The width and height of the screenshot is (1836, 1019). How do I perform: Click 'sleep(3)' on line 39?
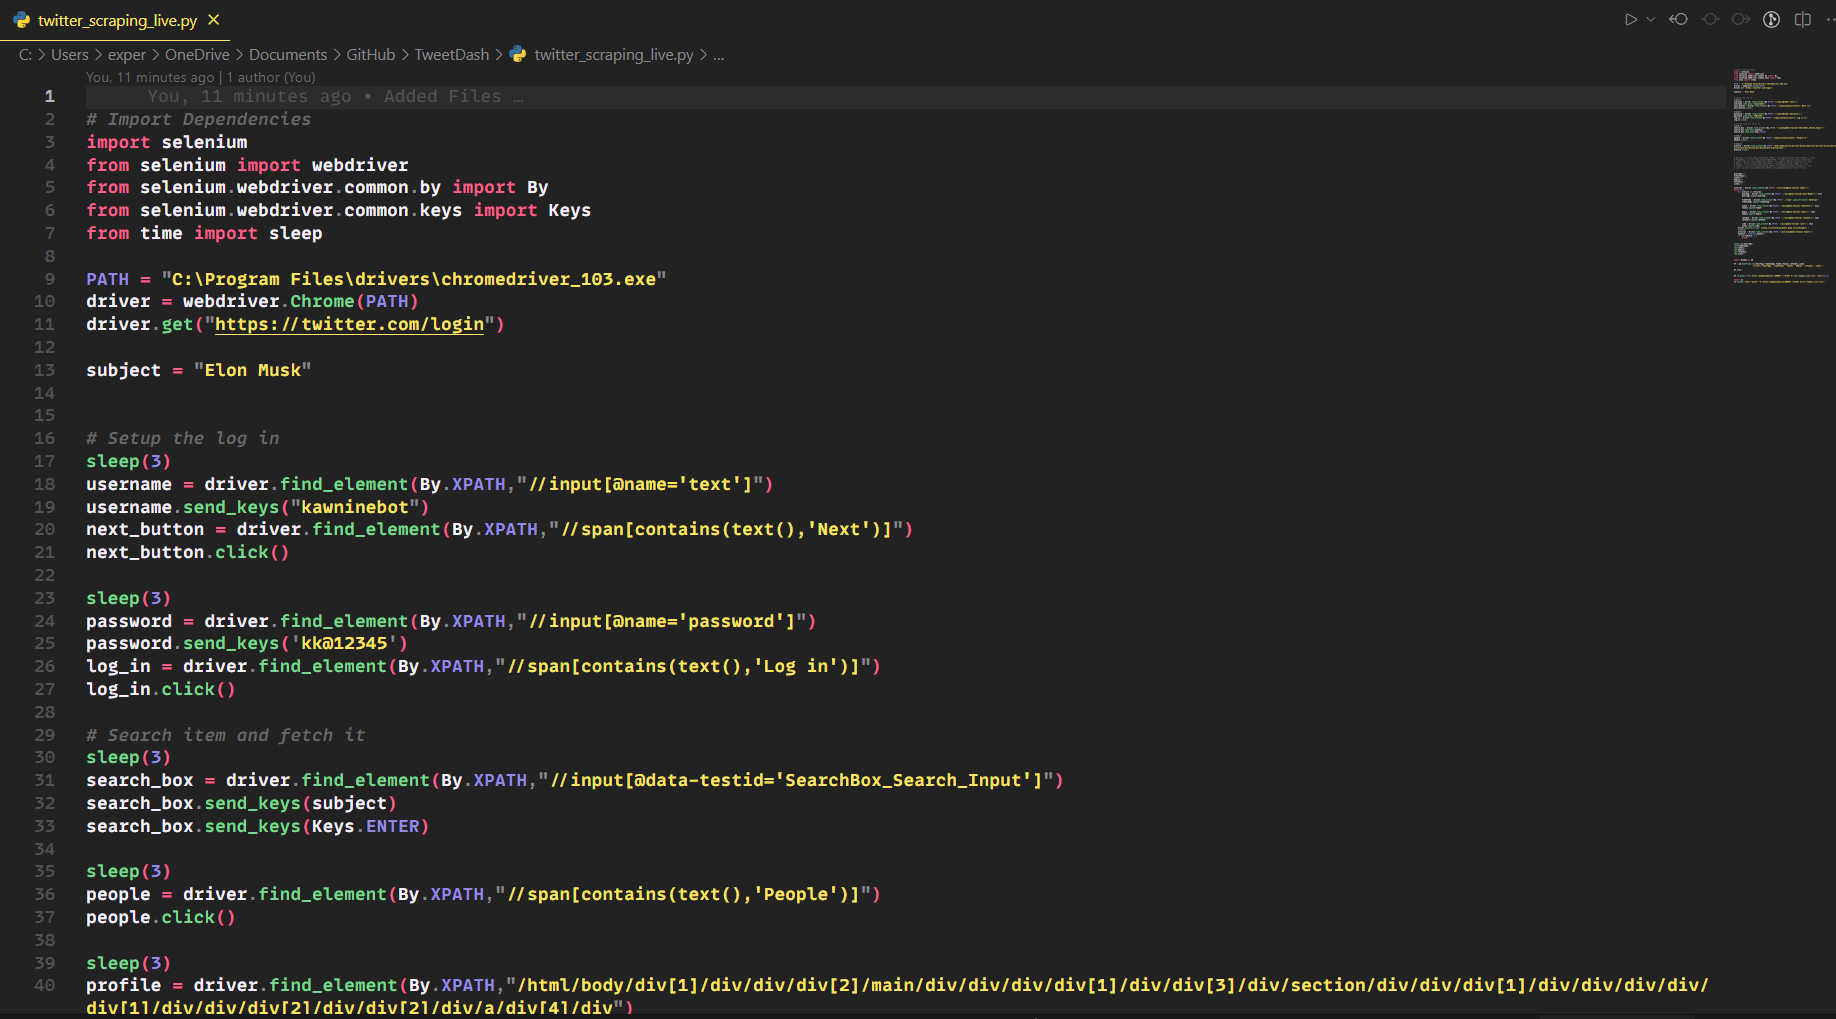[128, 963]
